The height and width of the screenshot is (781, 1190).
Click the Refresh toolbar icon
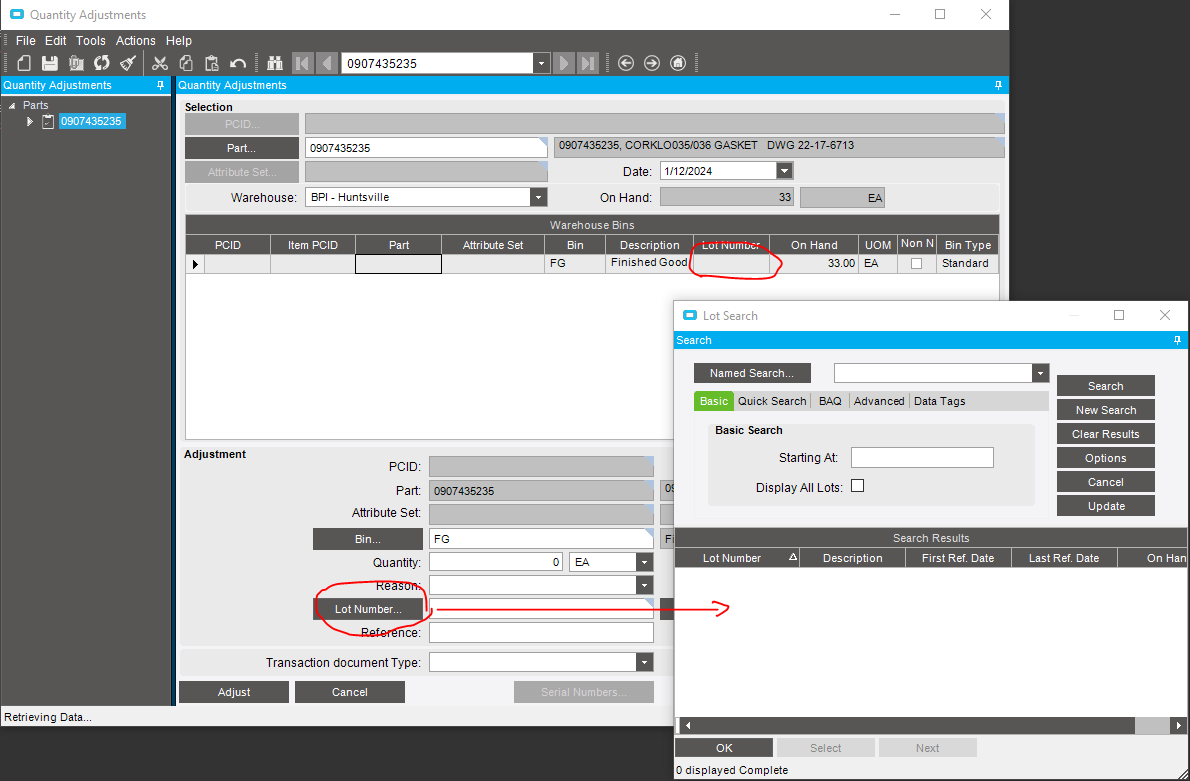[x=102, y=63]
